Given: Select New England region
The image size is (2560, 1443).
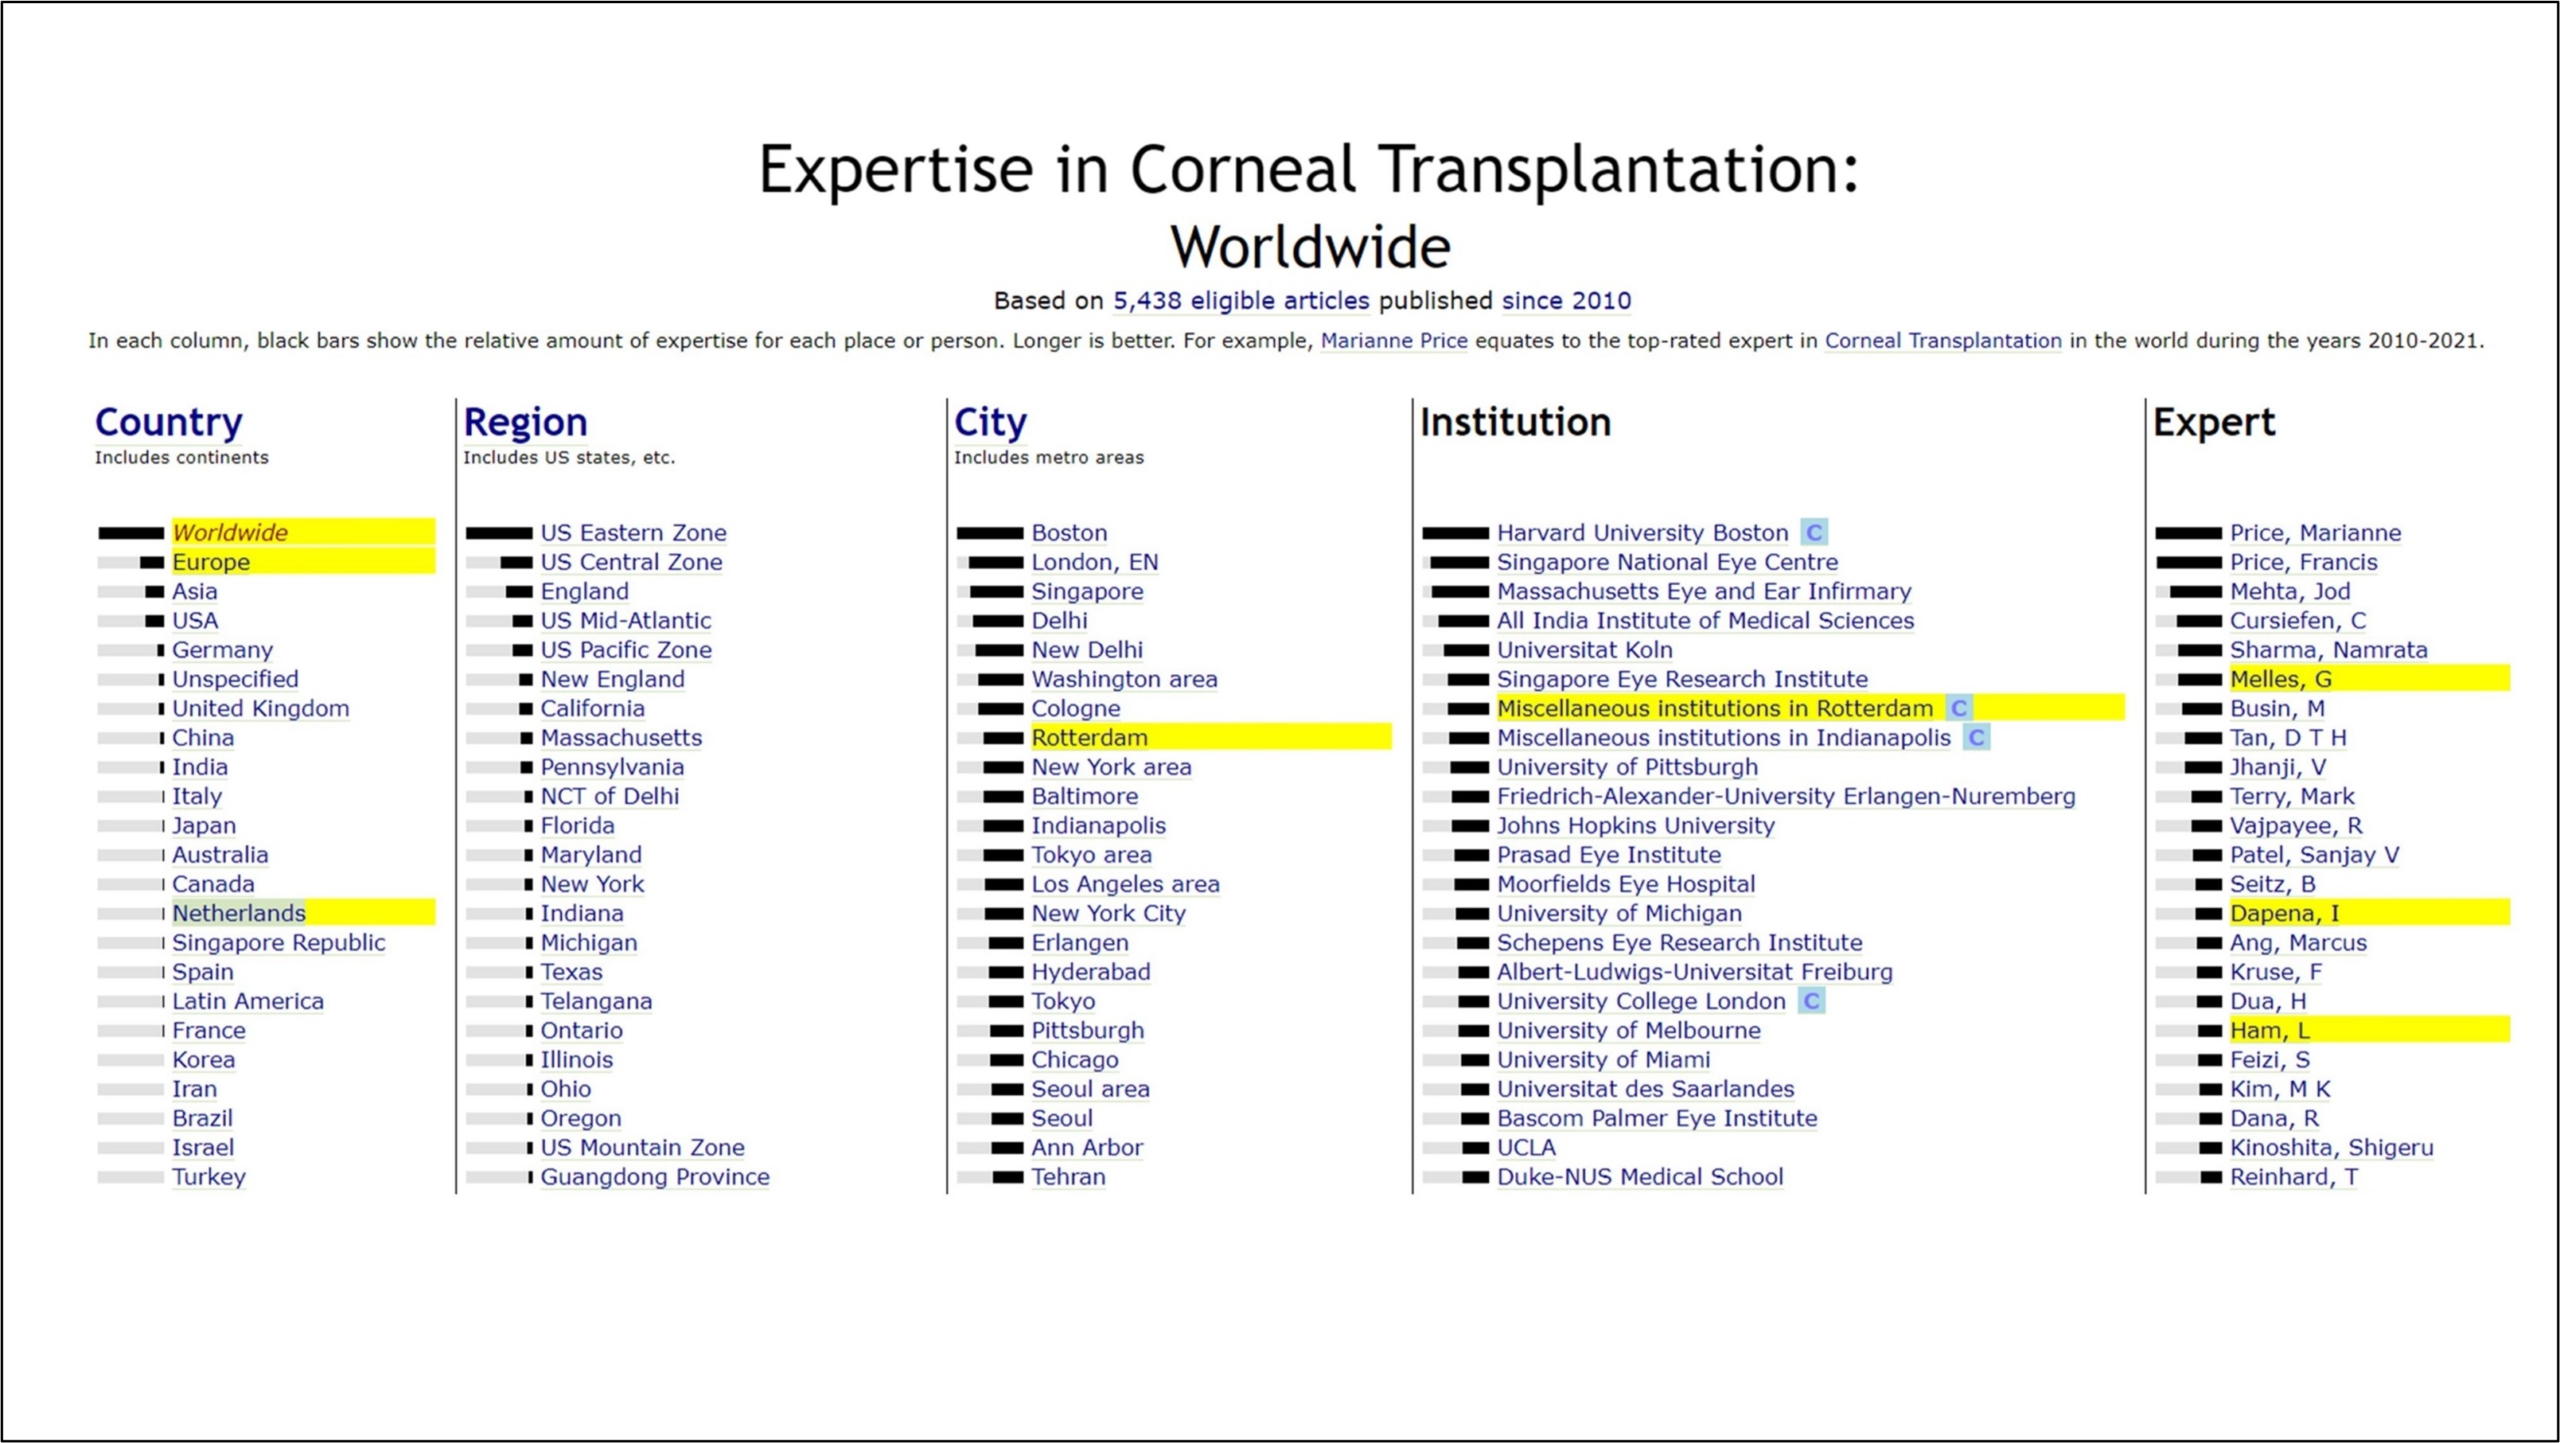Looking at the screenshot, I should 613,679.
